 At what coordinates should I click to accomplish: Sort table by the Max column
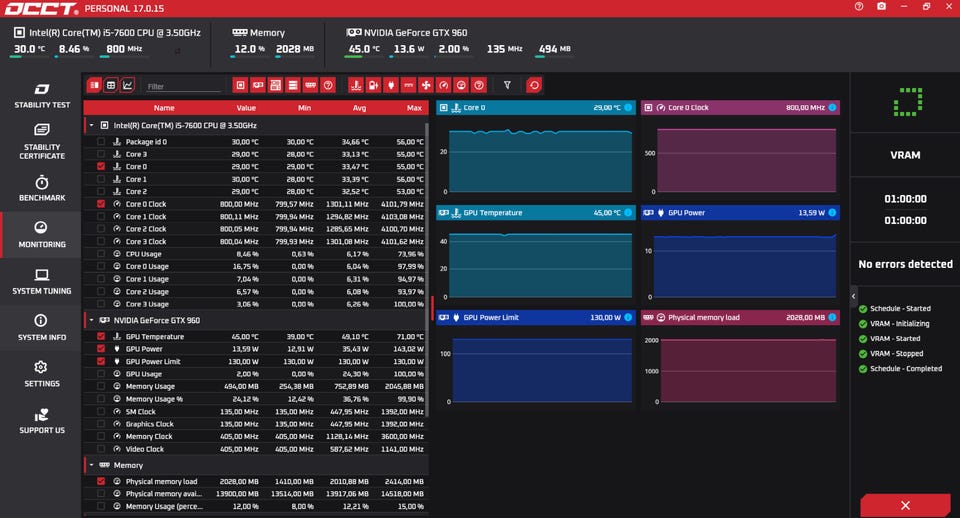[x=414, y=108]
